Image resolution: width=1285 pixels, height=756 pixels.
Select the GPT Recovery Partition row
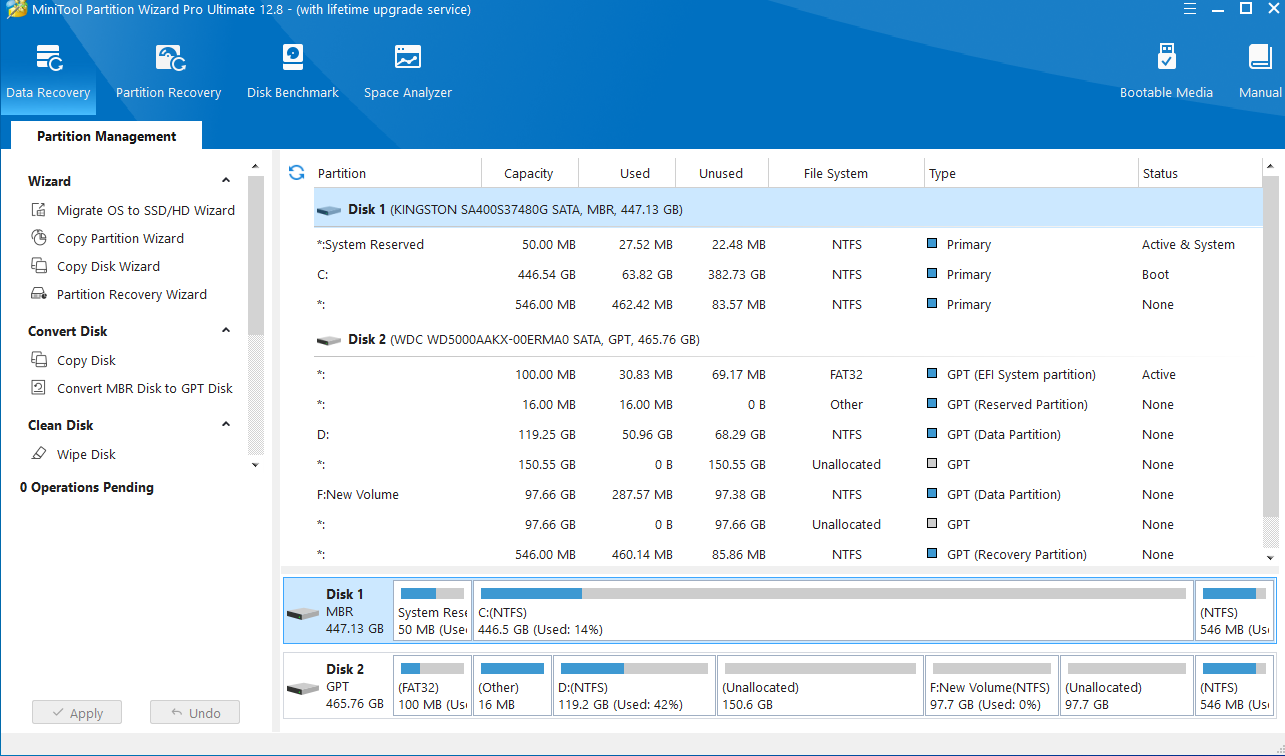coord(788,554)
